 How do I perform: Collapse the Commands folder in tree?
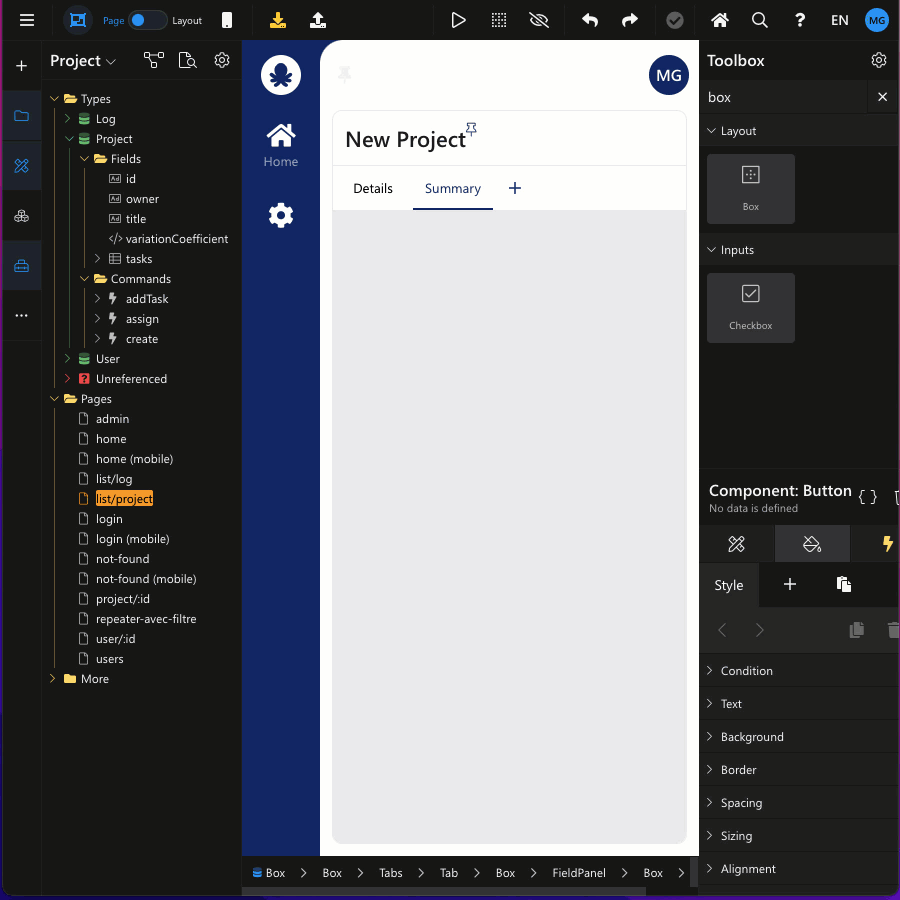(x=86, y=279)
